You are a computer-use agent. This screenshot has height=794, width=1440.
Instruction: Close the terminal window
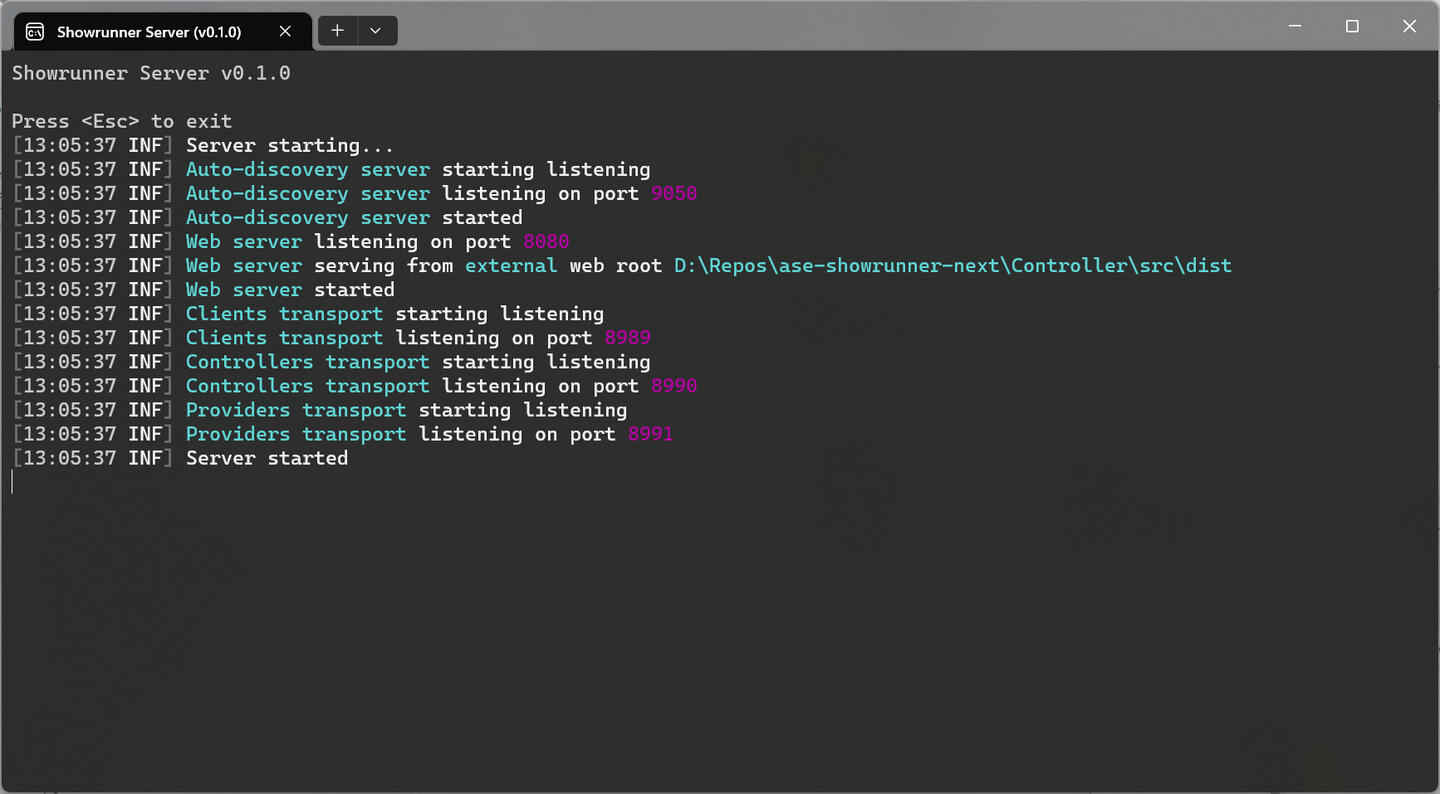(1409, 27)
